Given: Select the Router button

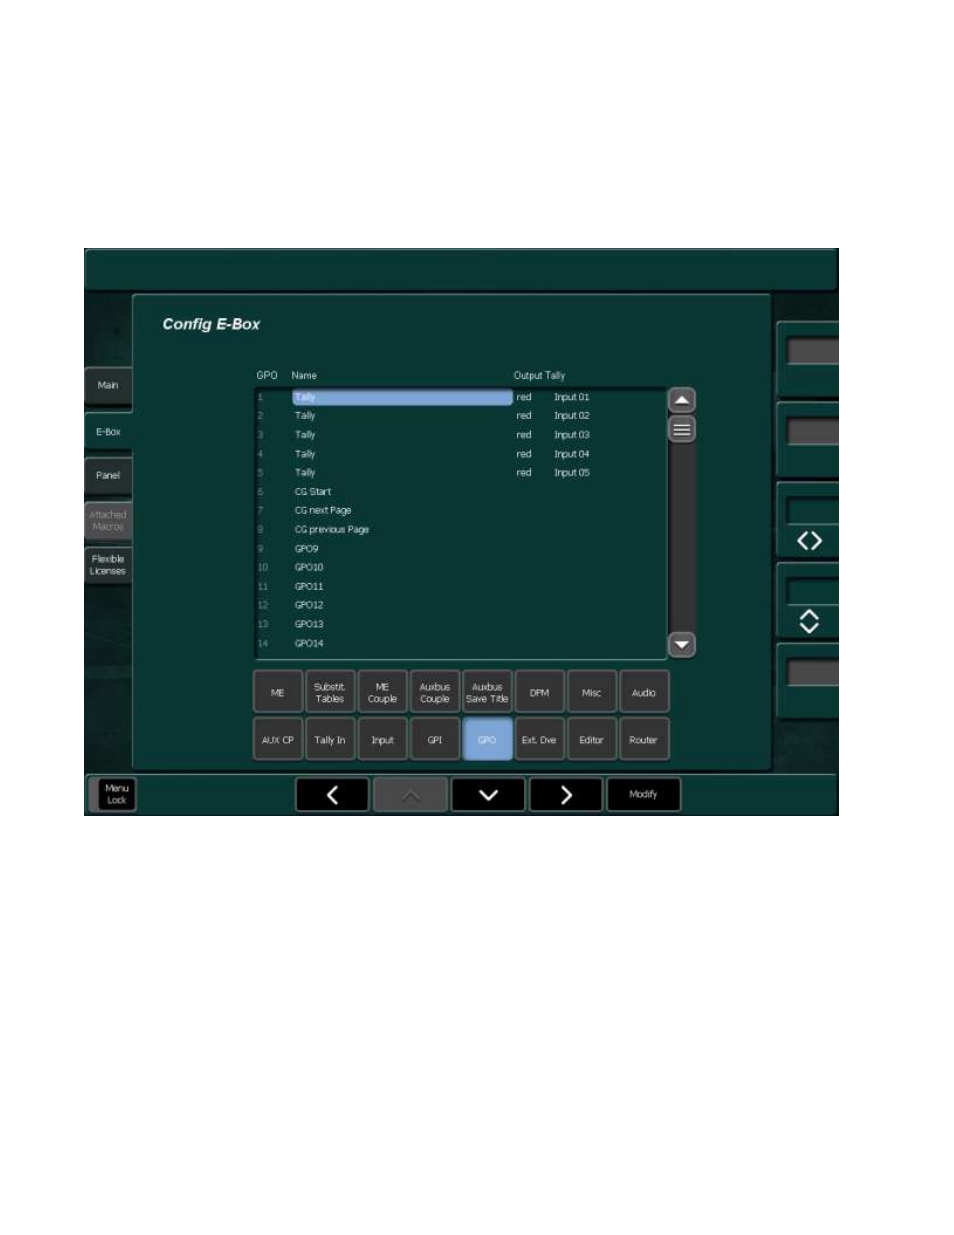Looking at the screenshot, I should (644, 740).
